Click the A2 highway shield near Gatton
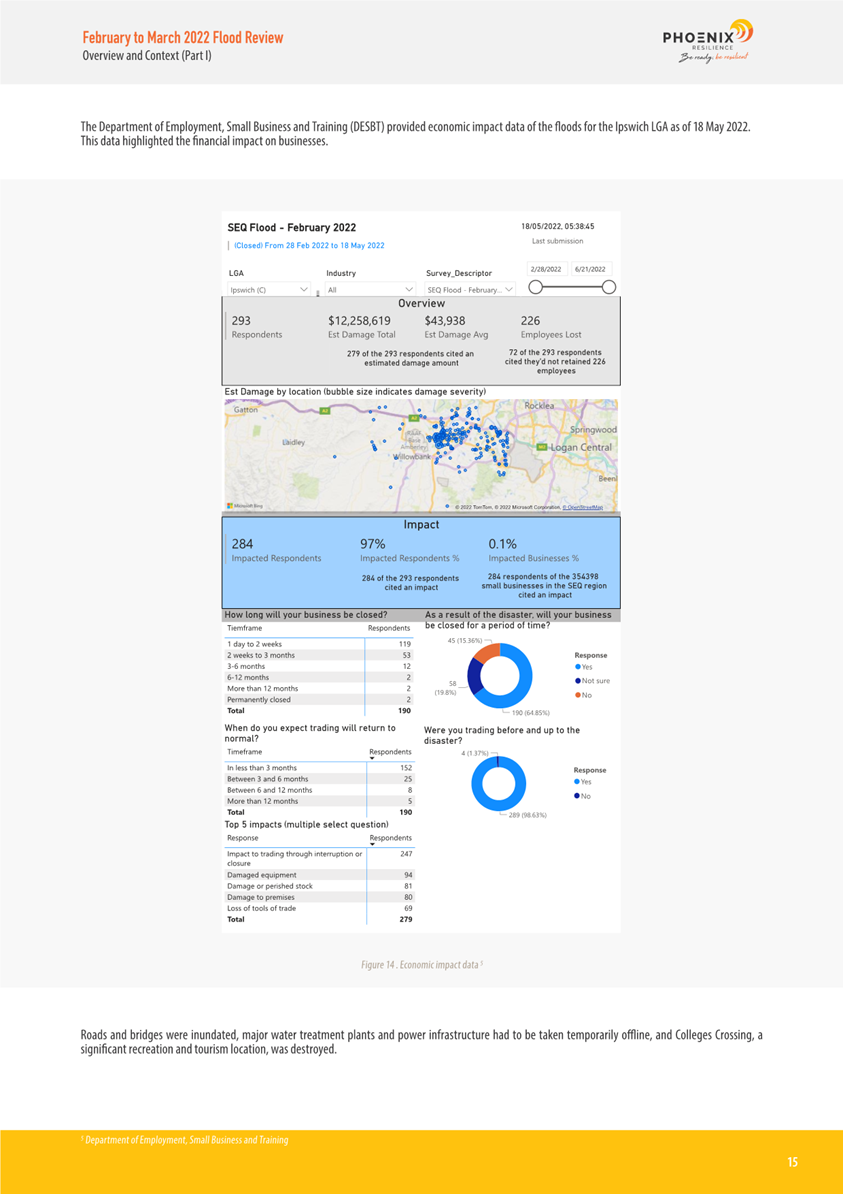The height and width of the screenshot is (1194, 843). [324, 410]
